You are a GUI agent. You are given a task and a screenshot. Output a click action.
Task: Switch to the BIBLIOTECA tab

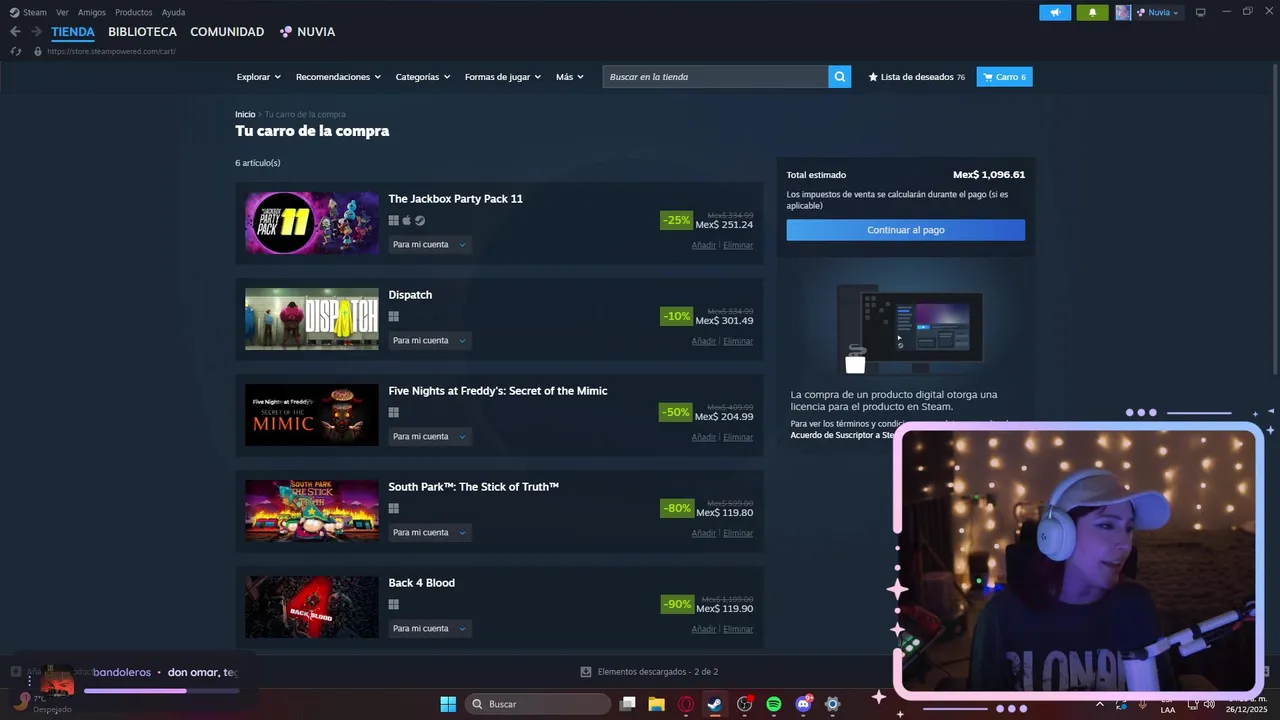coord(142,32)
